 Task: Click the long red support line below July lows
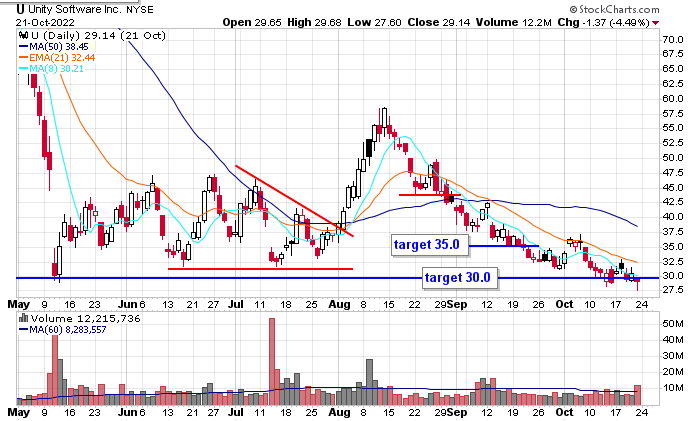(260, 269)
